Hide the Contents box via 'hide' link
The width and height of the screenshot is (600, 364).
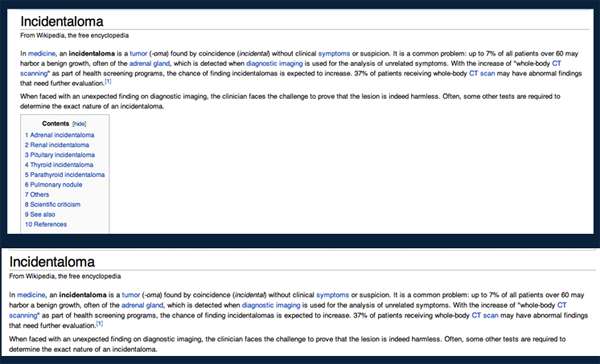pyautogui.click(x=79, y=124)
